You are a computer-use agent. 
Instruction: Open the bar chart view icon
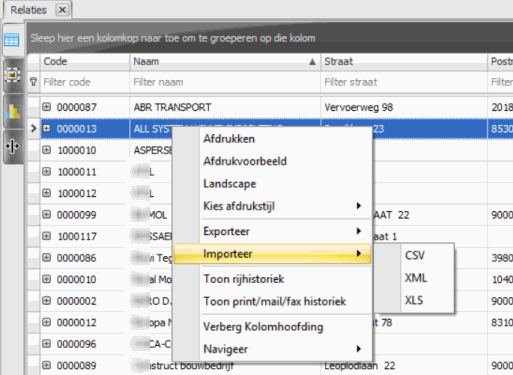coord(13,111)
